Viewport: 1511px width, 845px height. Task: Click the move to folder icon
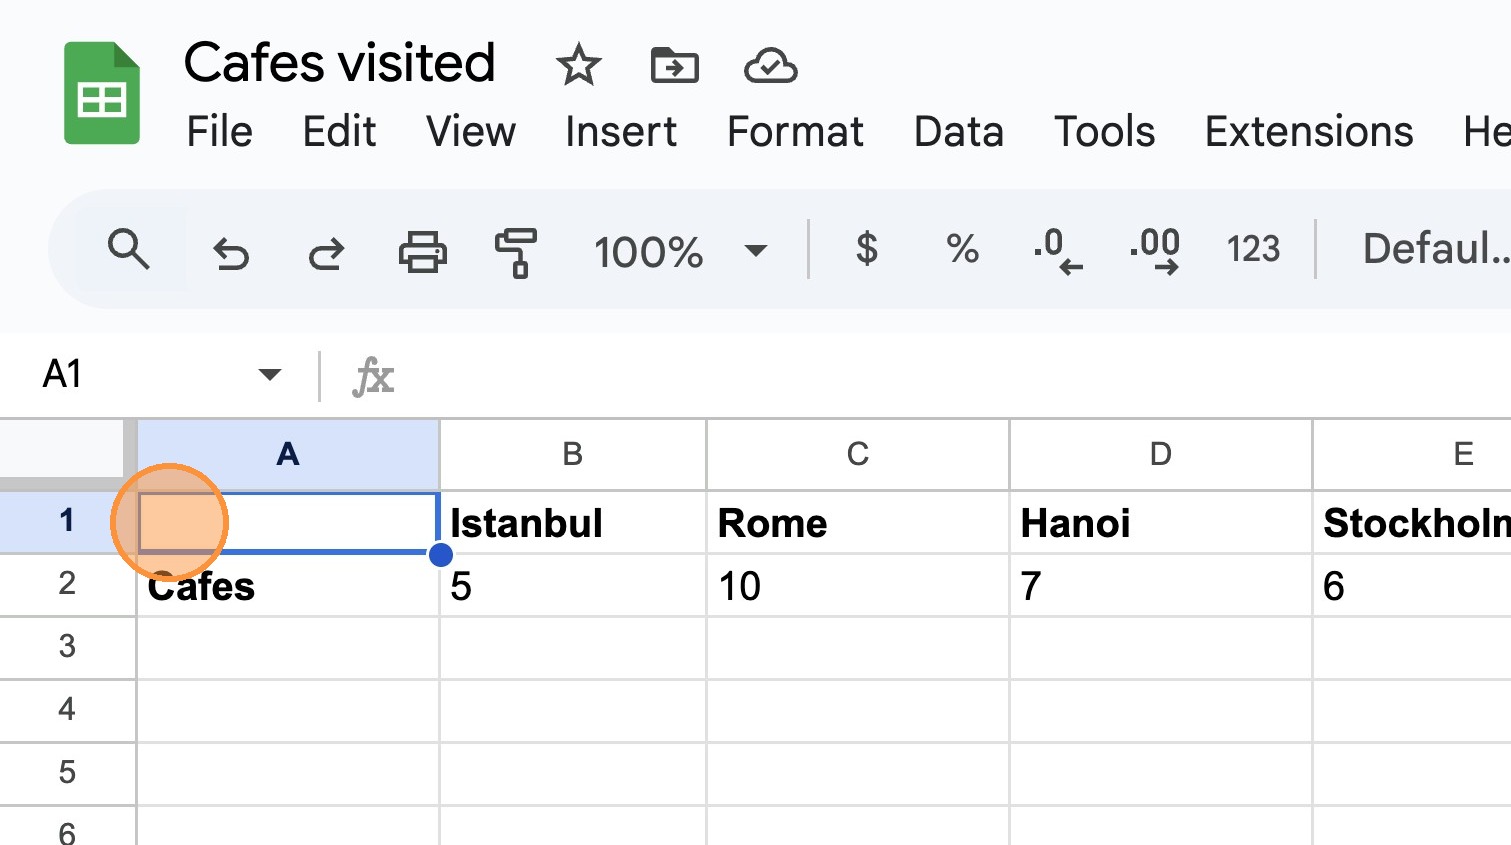(675, 66)
